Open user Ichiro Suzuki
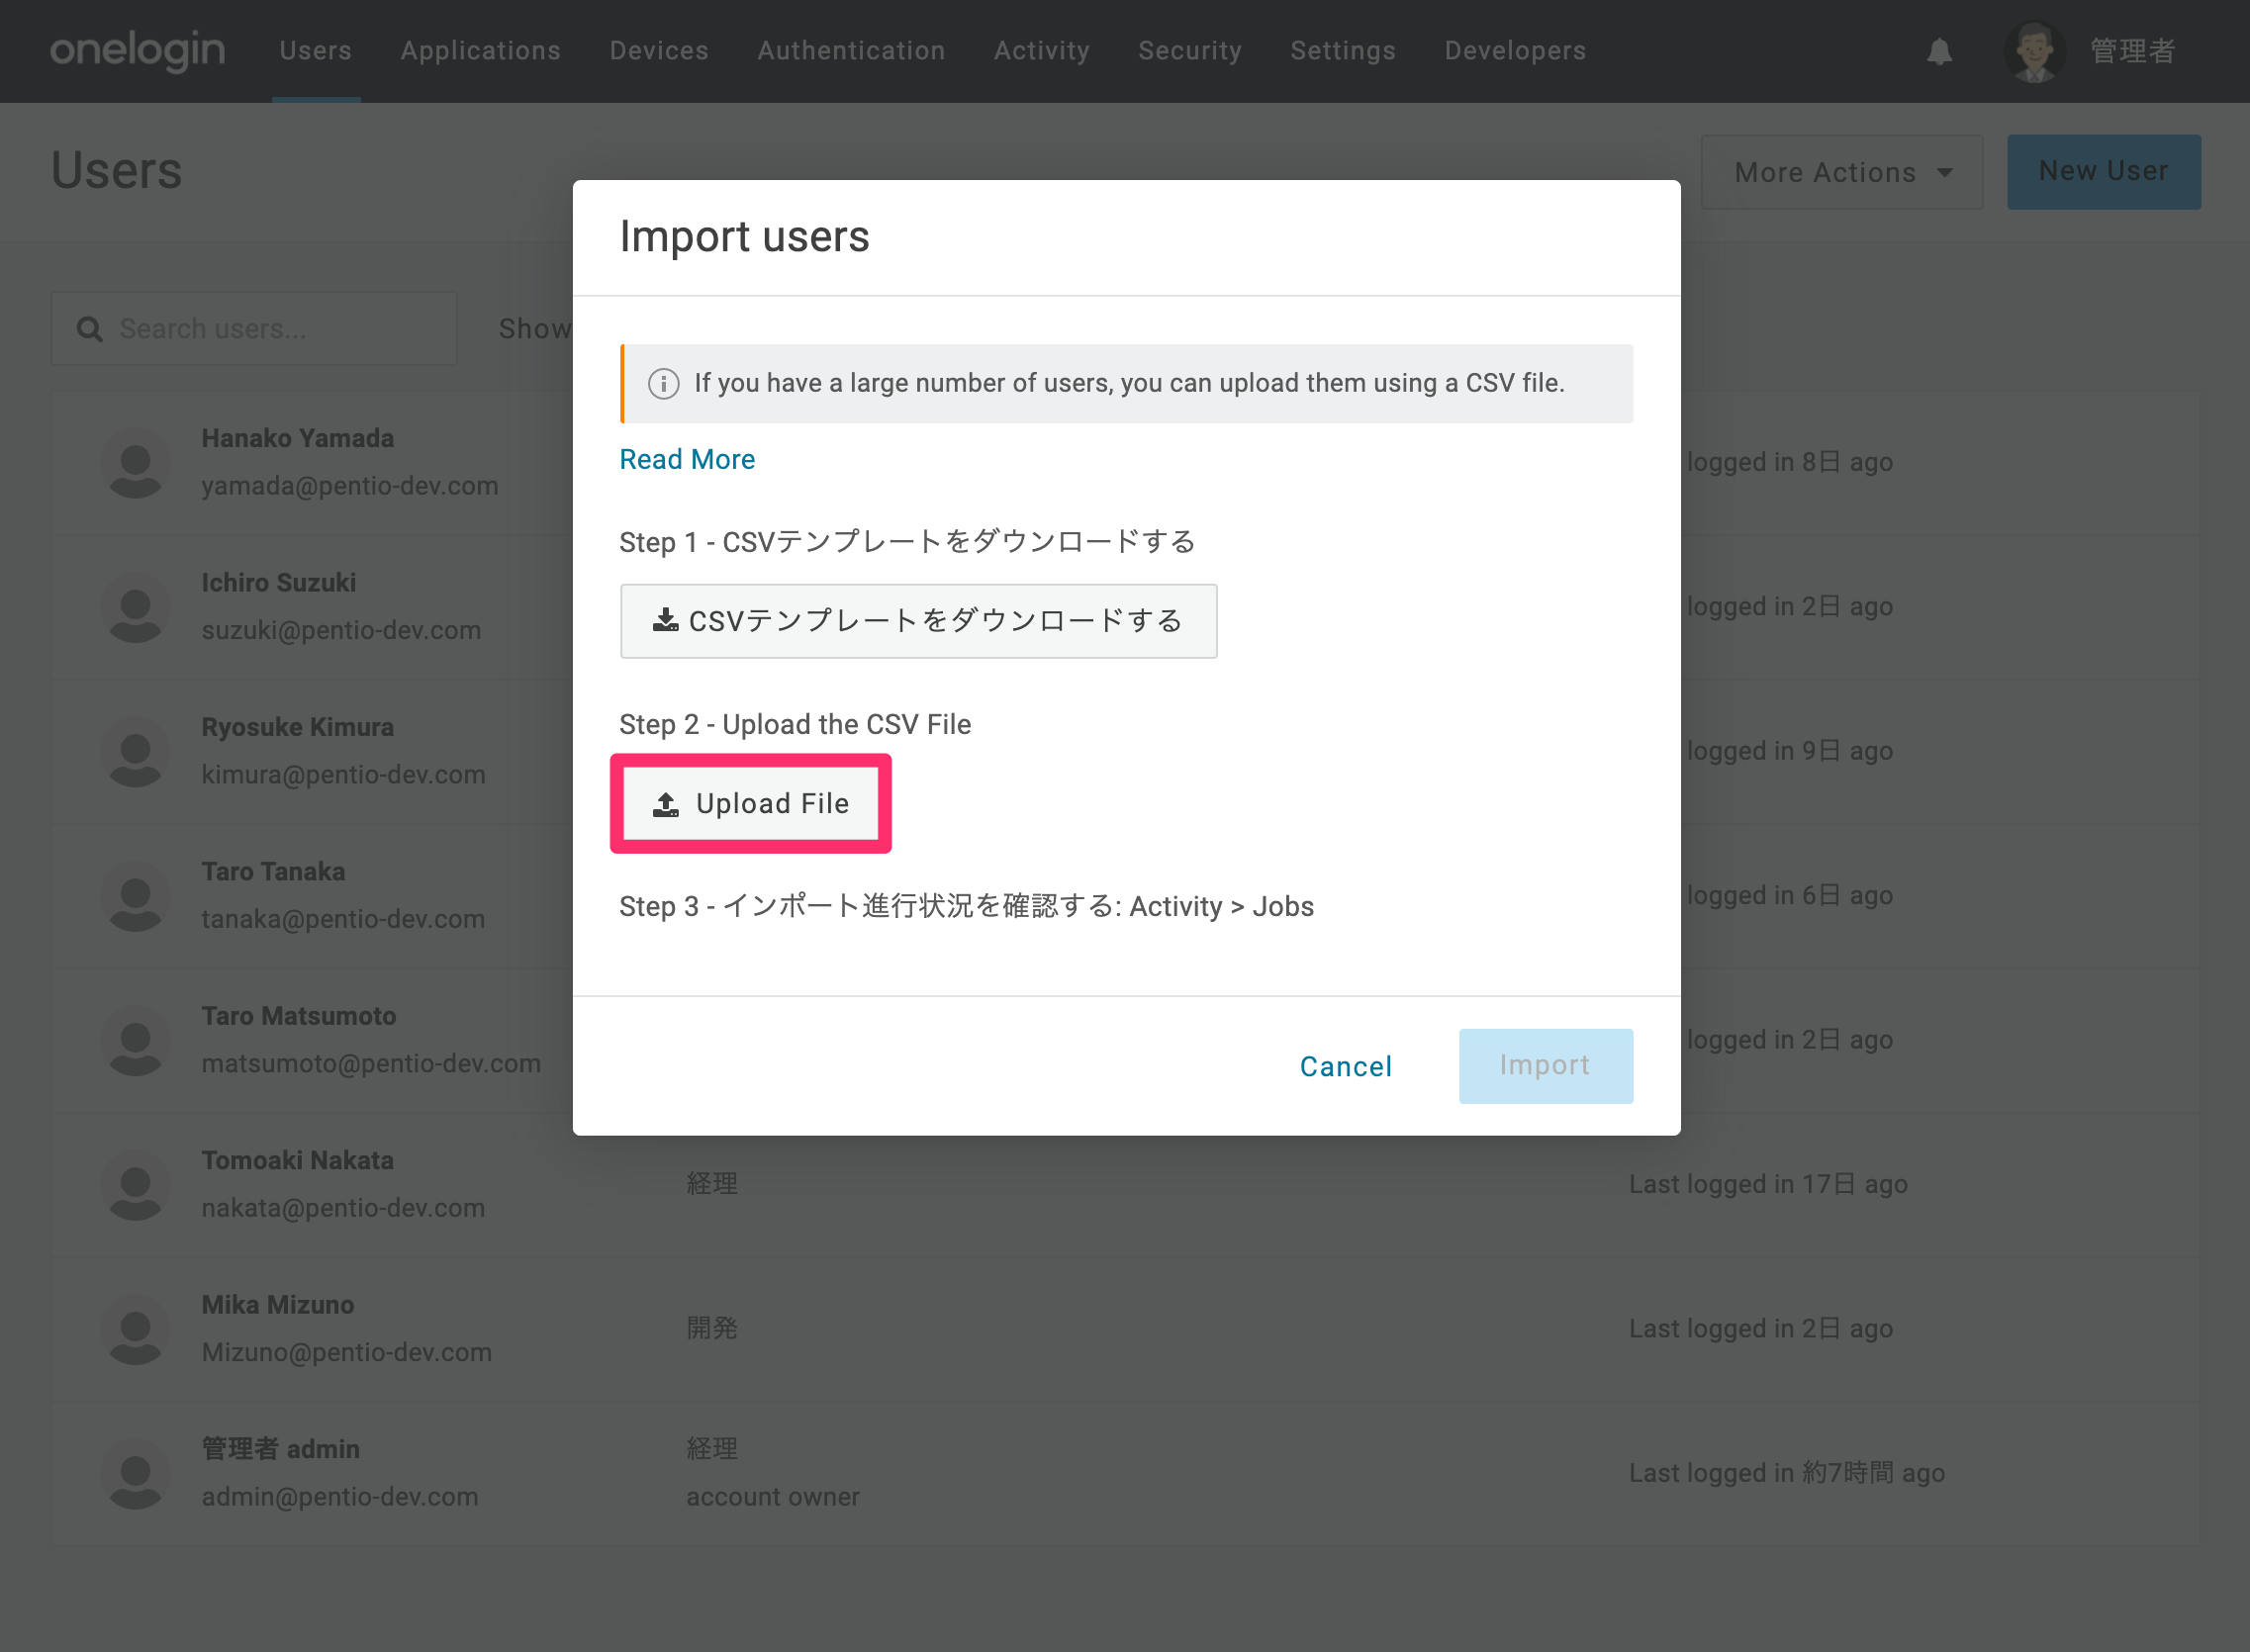The width and height of the screenshot is (2250, 1652). 279,582
